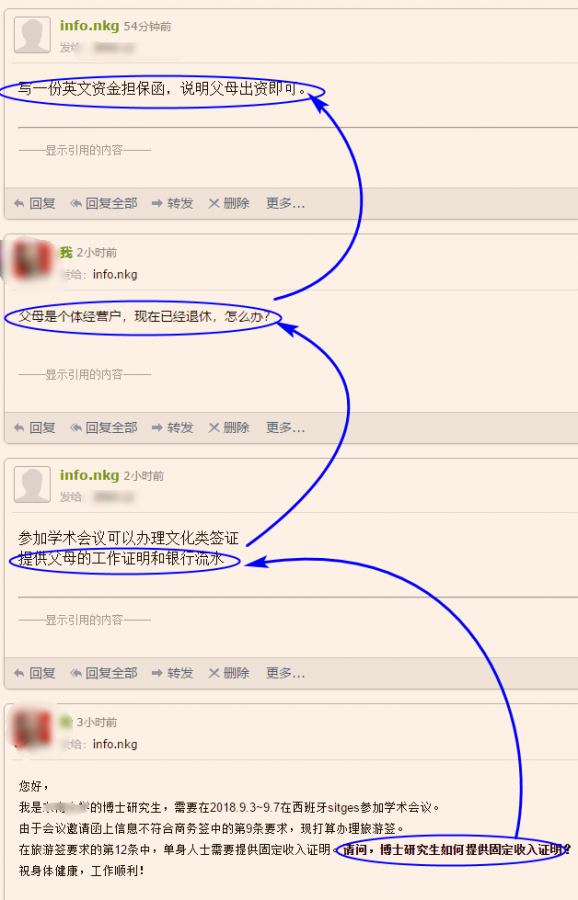Expand quoted content in my 2-hour-old message

pos(84,375)
